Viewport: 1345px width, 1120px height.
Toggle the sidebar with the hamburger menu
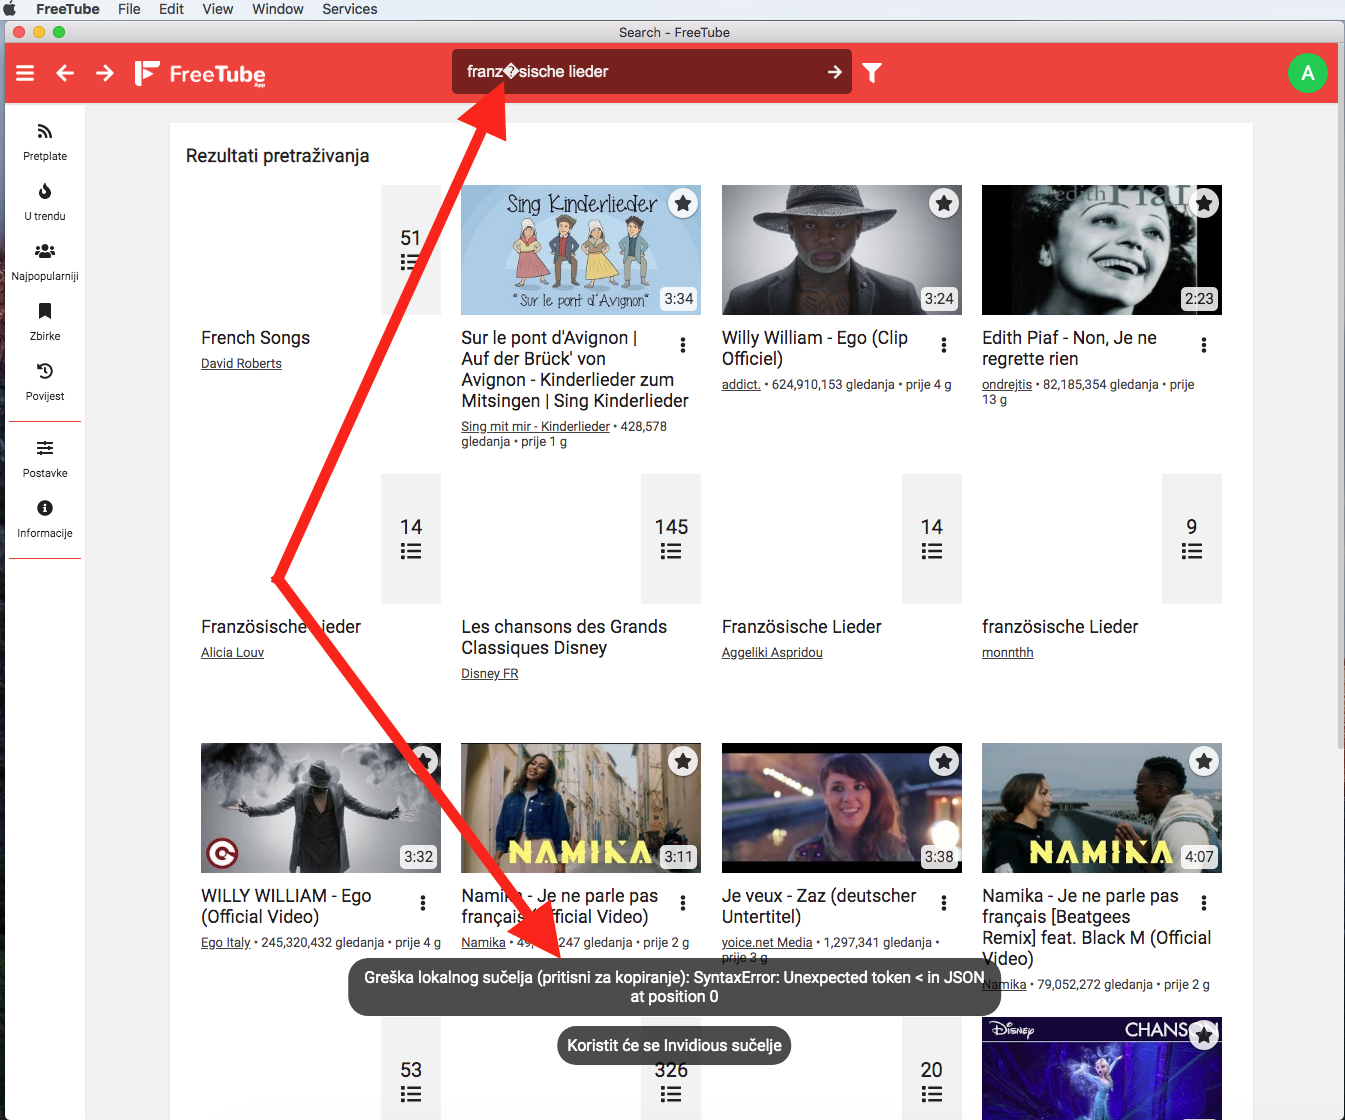tap(24, 72)
